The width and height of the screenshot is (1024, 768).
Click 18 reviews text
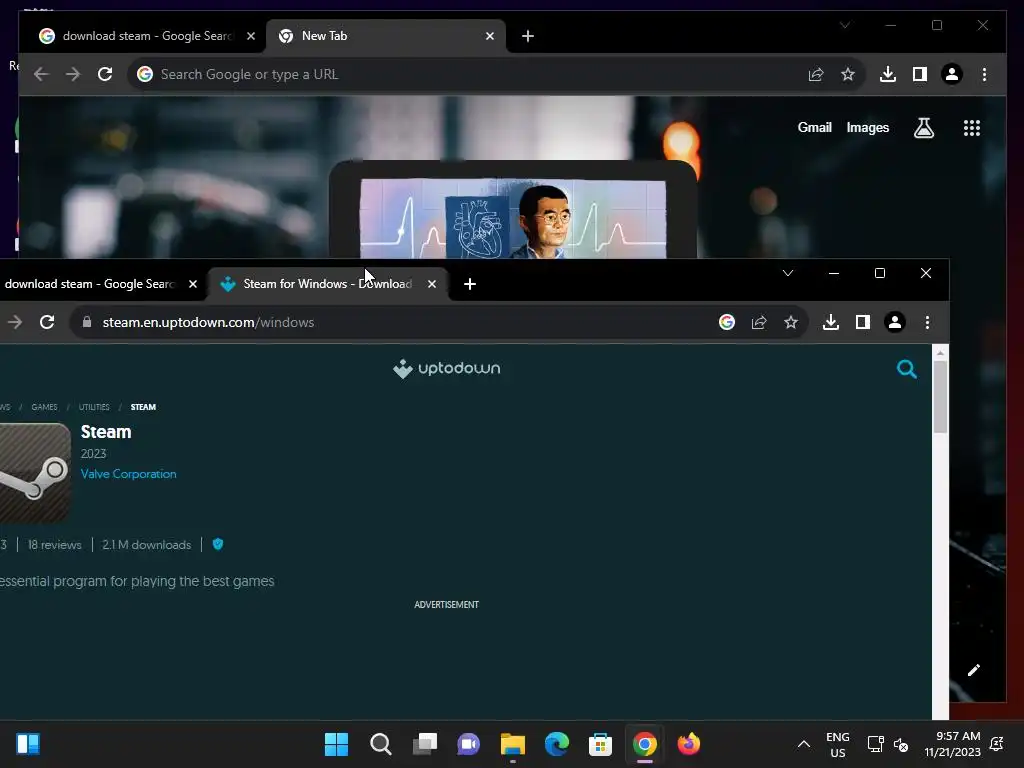pos(54,545)
